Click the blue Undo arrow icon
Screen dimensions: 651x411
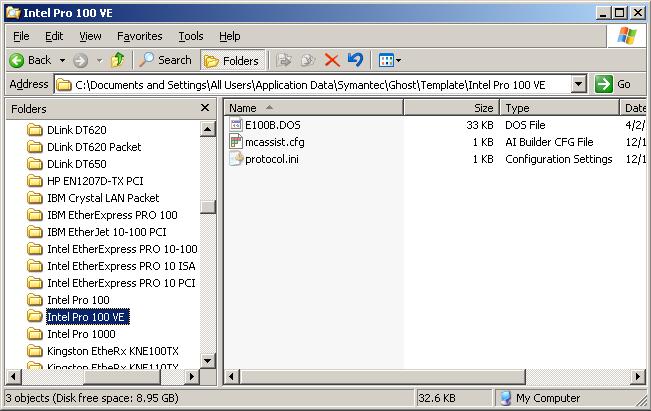coord(355,60)
